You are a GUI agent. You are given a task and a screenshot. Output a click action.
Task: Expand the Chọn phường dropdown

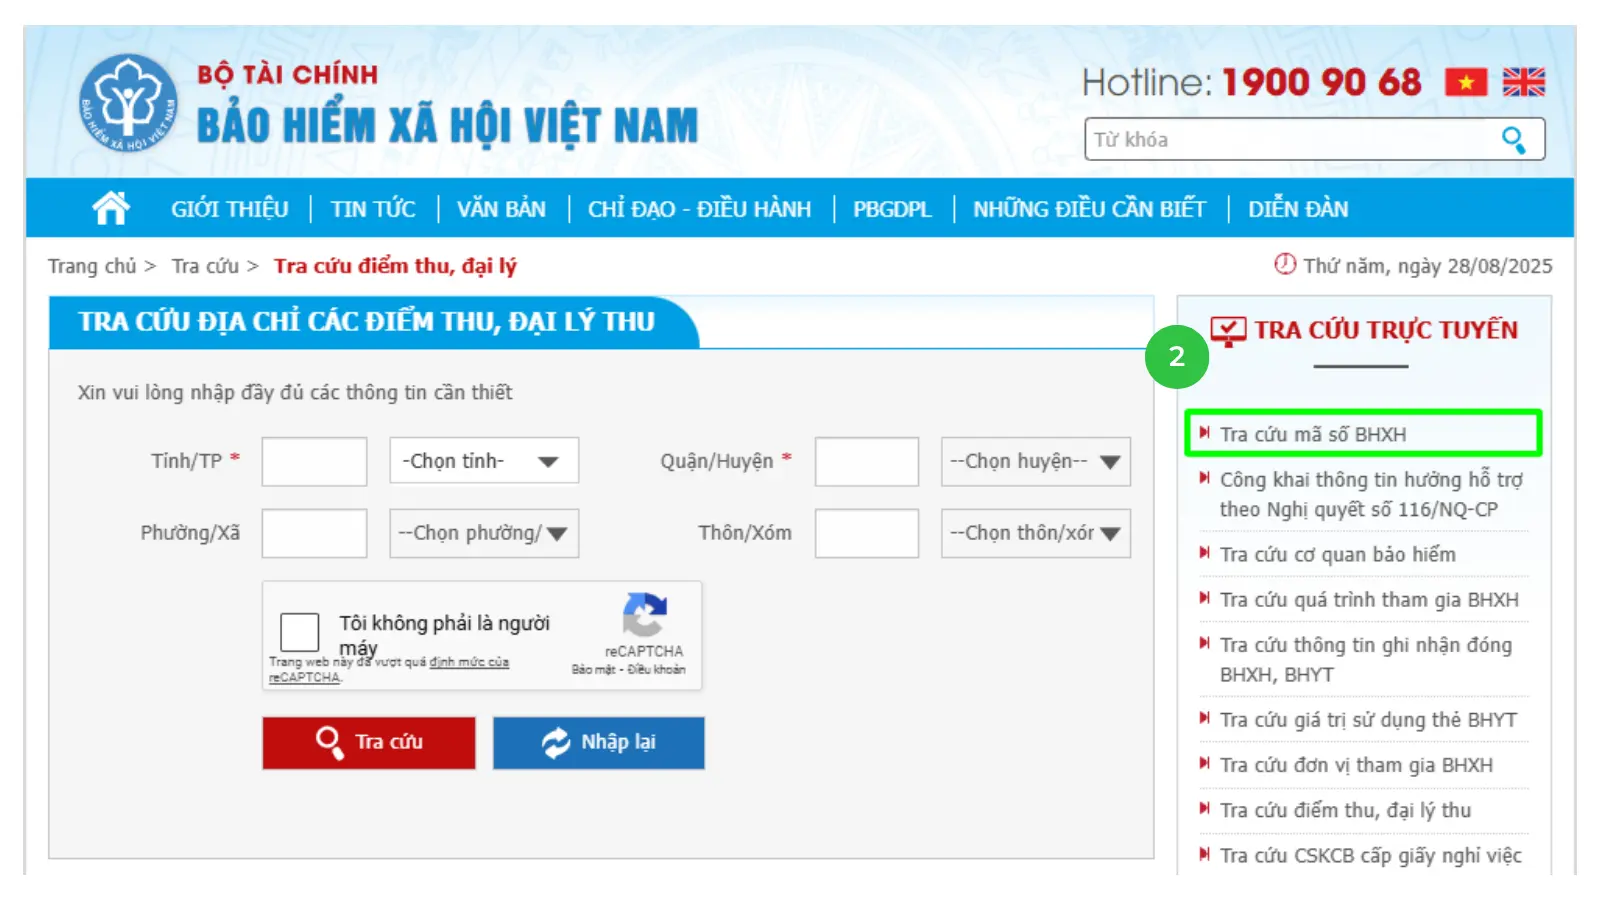pyautogui.click(x=484, y=533)
